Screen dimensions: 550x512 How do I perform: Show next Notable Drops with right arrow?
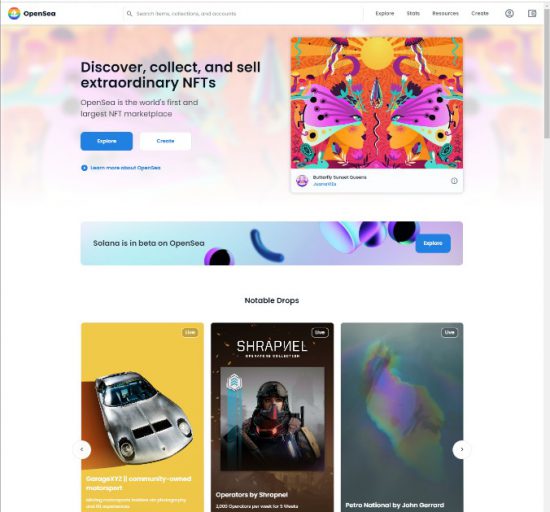(462, 449)
